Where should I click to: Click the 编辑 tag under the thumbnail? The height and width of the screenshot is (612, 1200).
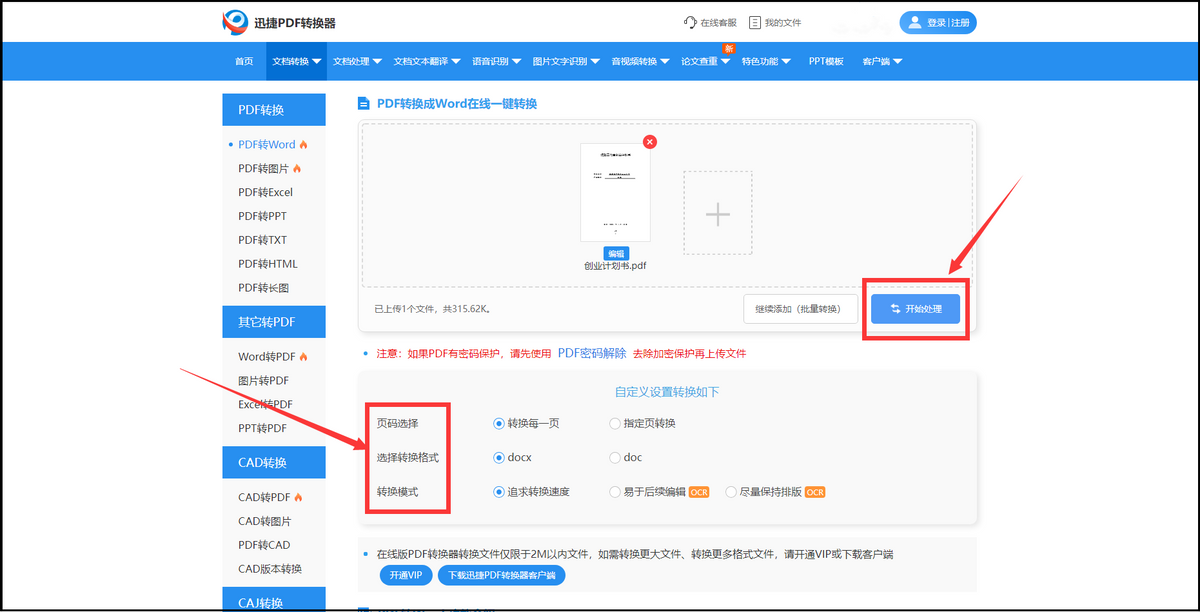tap(615, 254)
